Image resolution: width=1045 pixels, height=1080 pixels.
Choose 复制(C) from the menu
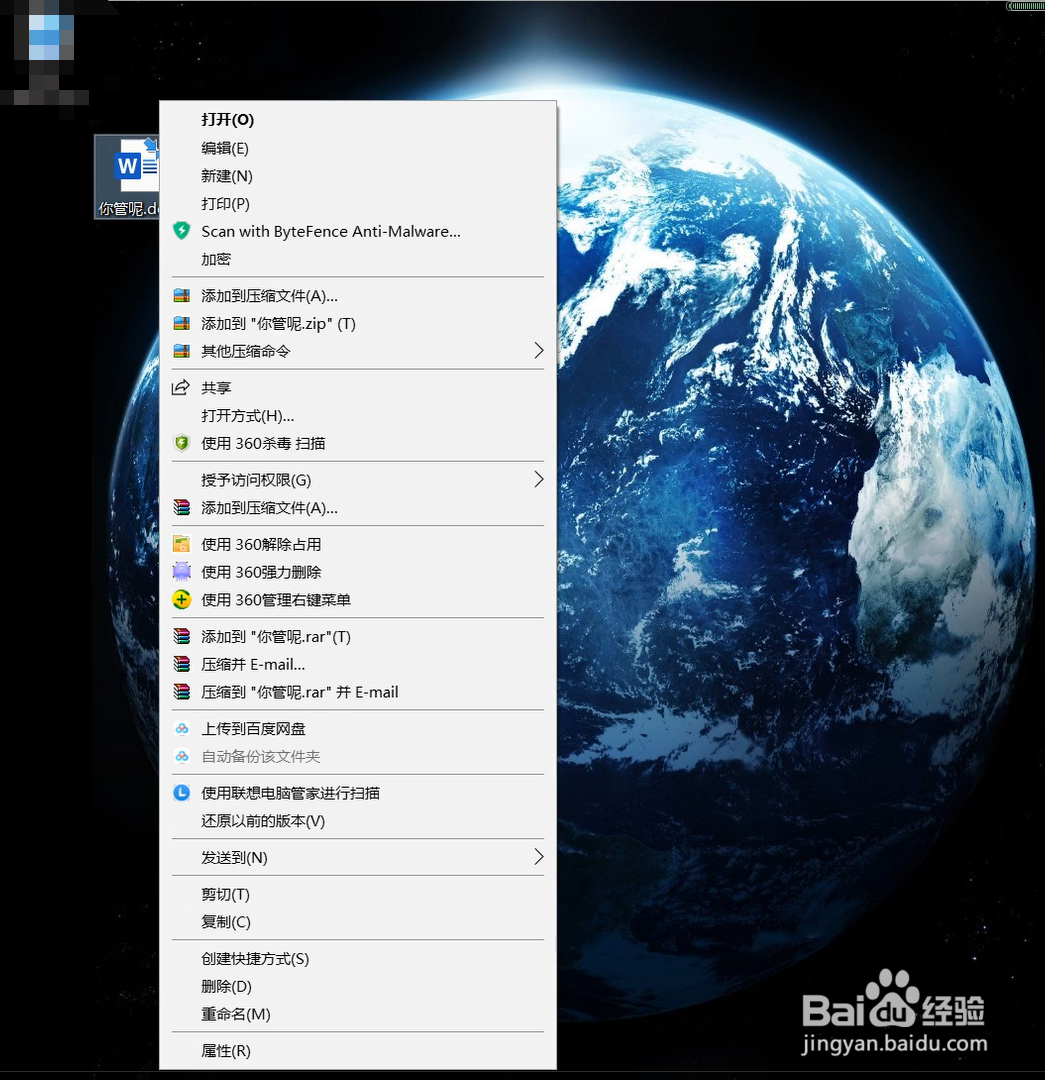coord(358,922)
